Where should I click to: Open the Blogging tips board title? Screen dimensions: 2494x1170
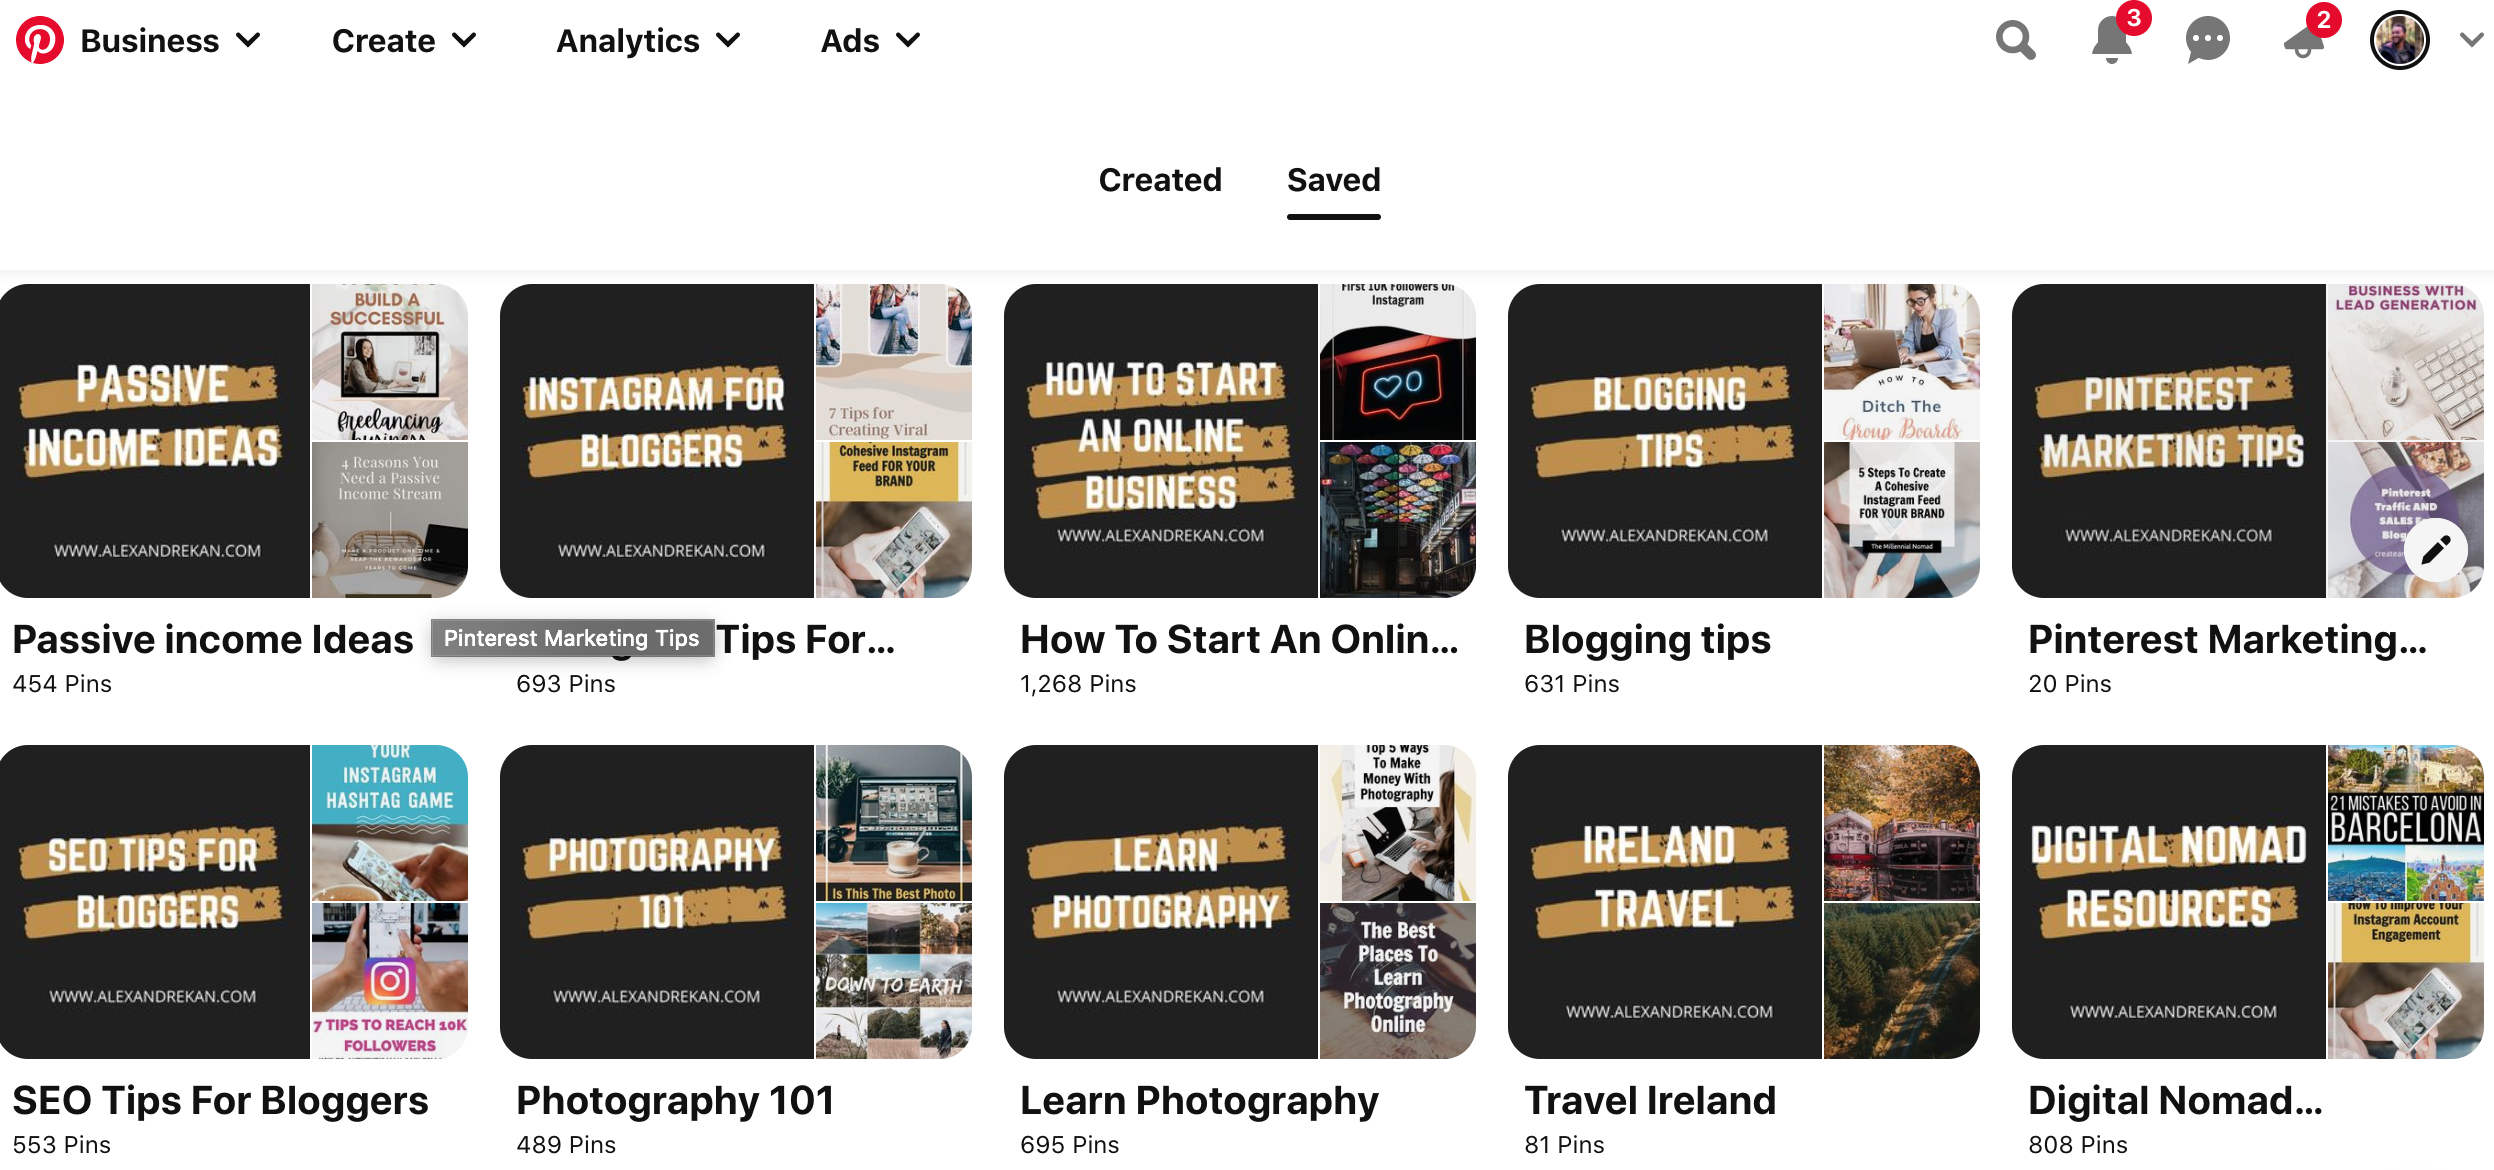tap(1647, 640)
